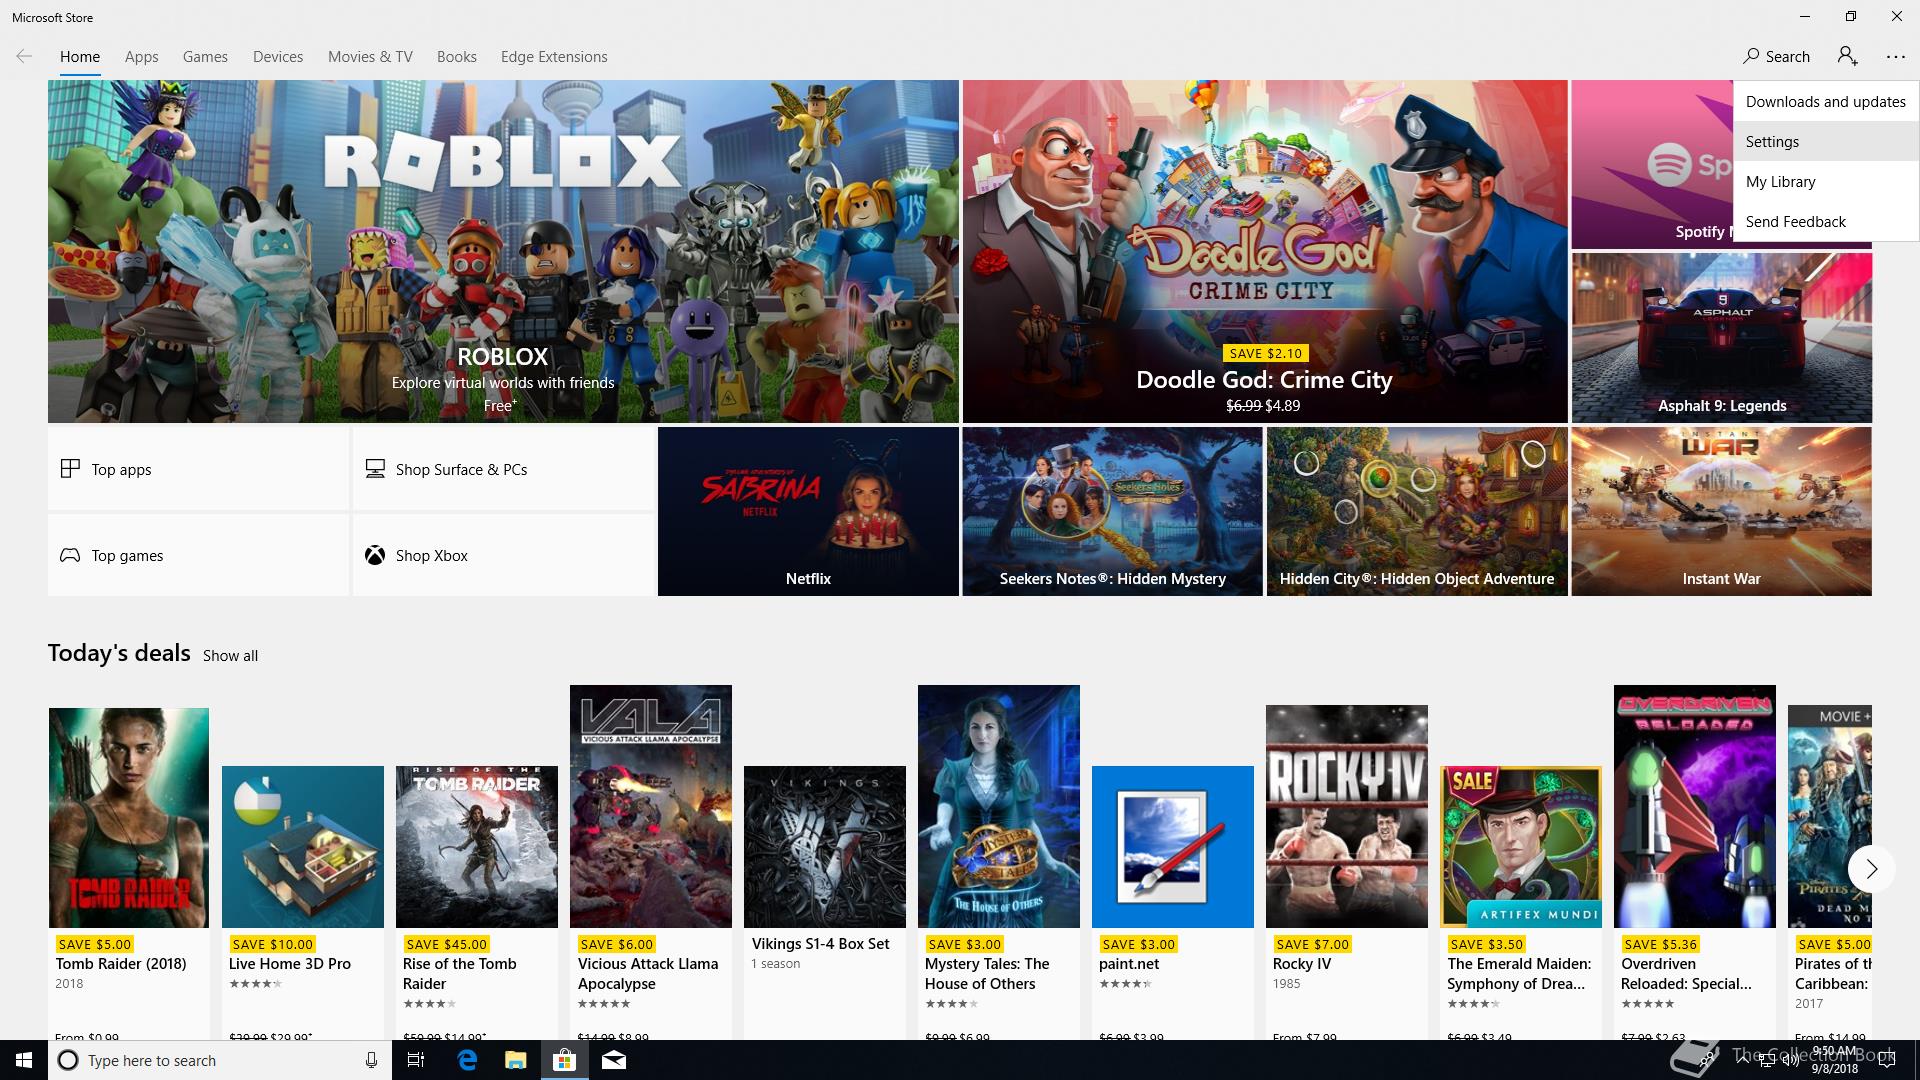Image resolution: width=1920 pixels, height=1080 pixels.
Task: Click the Top games controller icon
Action: click(70, 555)
